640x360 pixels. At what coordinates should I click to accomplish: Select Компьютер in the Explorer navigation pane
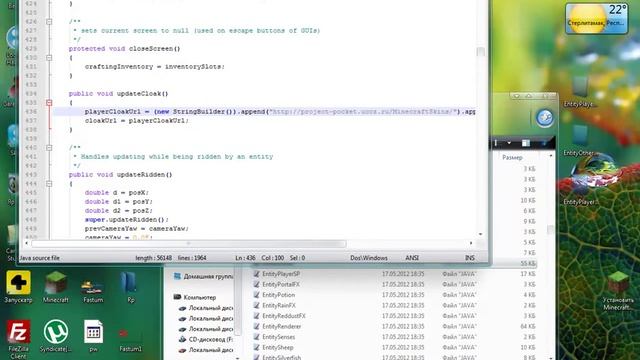(x=195, y=297)
